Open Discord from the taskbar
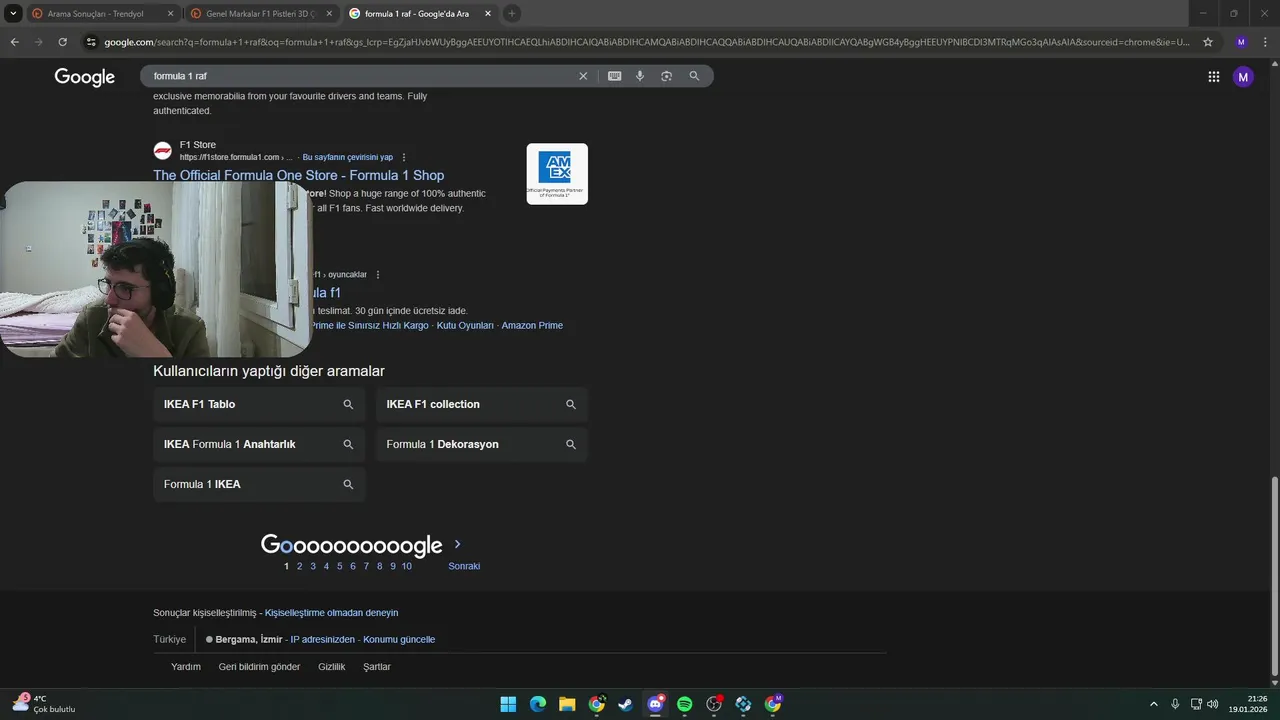The height and width of the screenshot is (720, 1280). (x=655, y=704)
